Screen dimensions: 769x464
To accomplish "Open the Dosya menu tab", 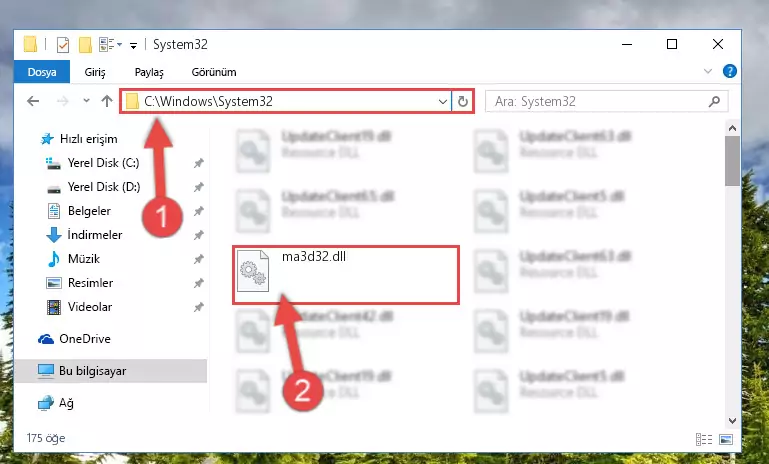I will [x=42, y=72].
